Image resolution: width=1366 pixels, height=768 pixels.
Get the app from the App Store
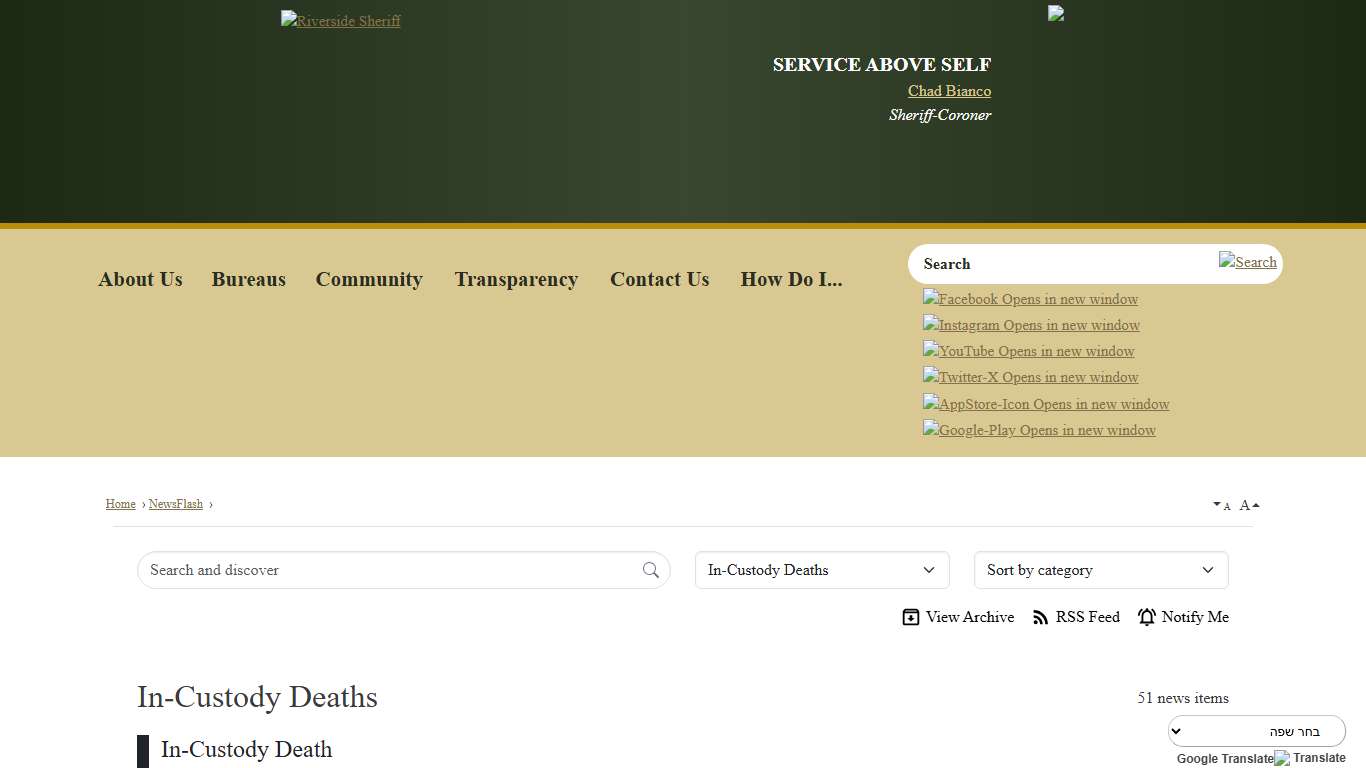tap(1046, 404)
